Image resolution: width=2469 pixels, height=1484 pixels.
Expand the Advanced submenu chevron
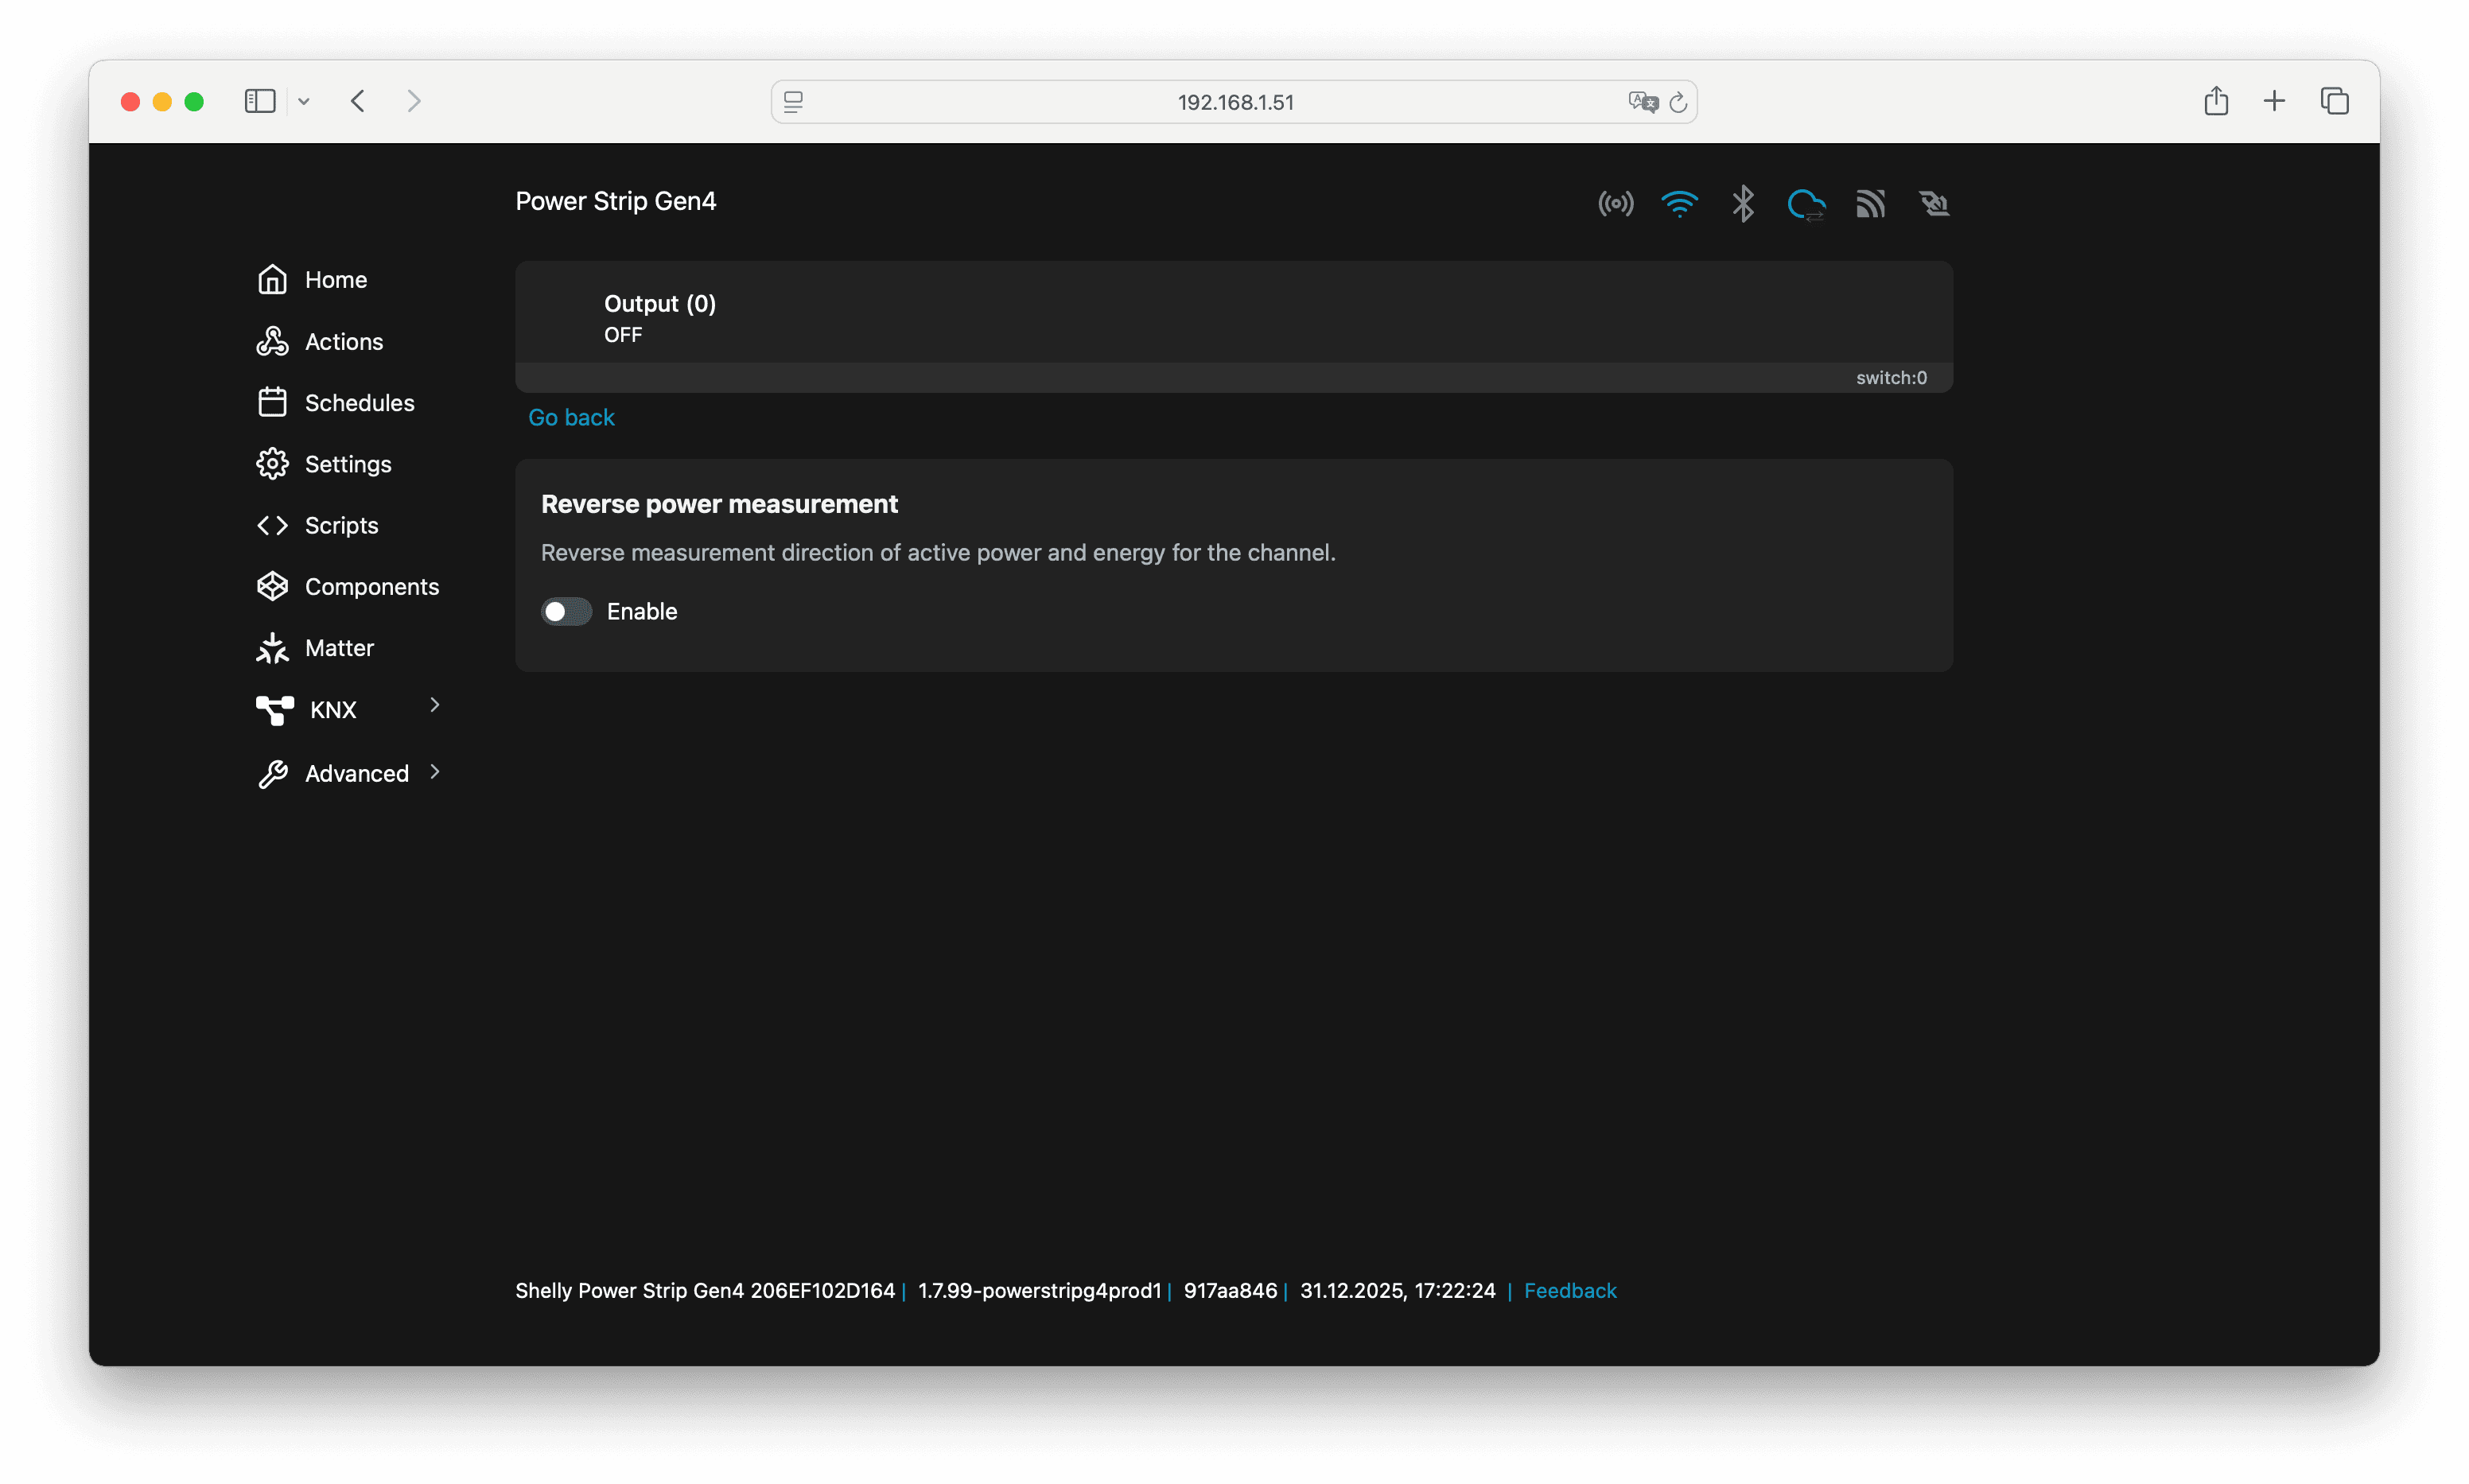point(435,772)
